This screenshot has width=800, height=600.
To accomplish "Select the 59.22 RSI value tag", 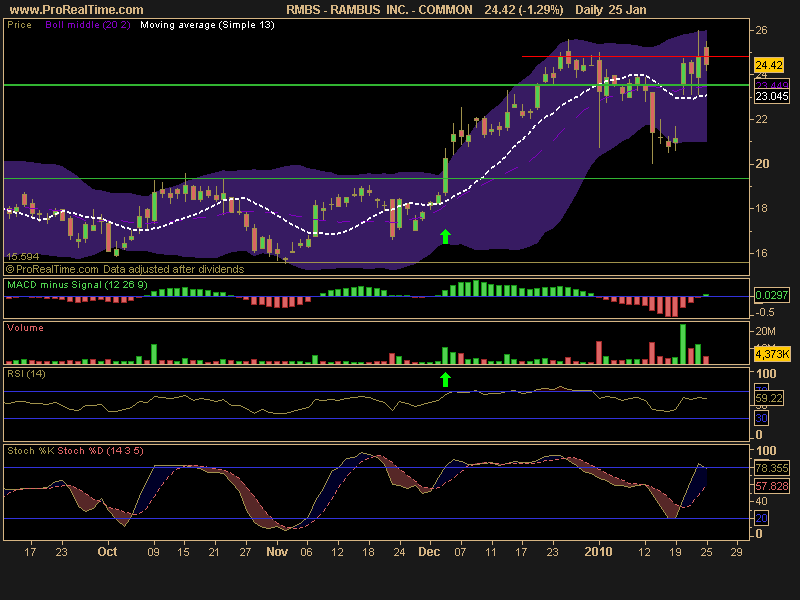I will coord(768,398).
